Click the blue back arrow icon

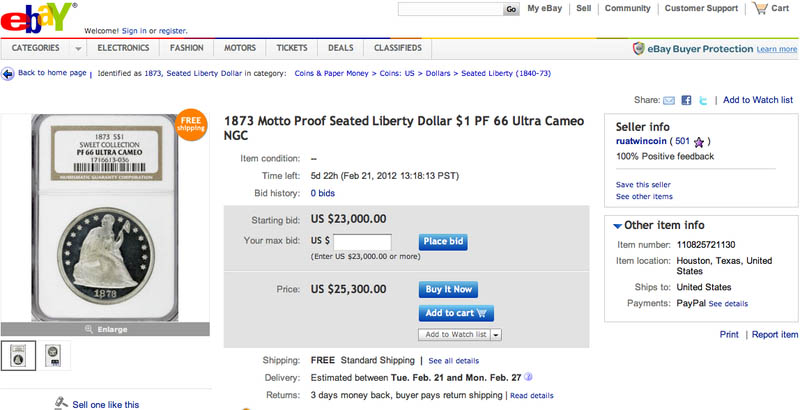click(x=8, y=74)
